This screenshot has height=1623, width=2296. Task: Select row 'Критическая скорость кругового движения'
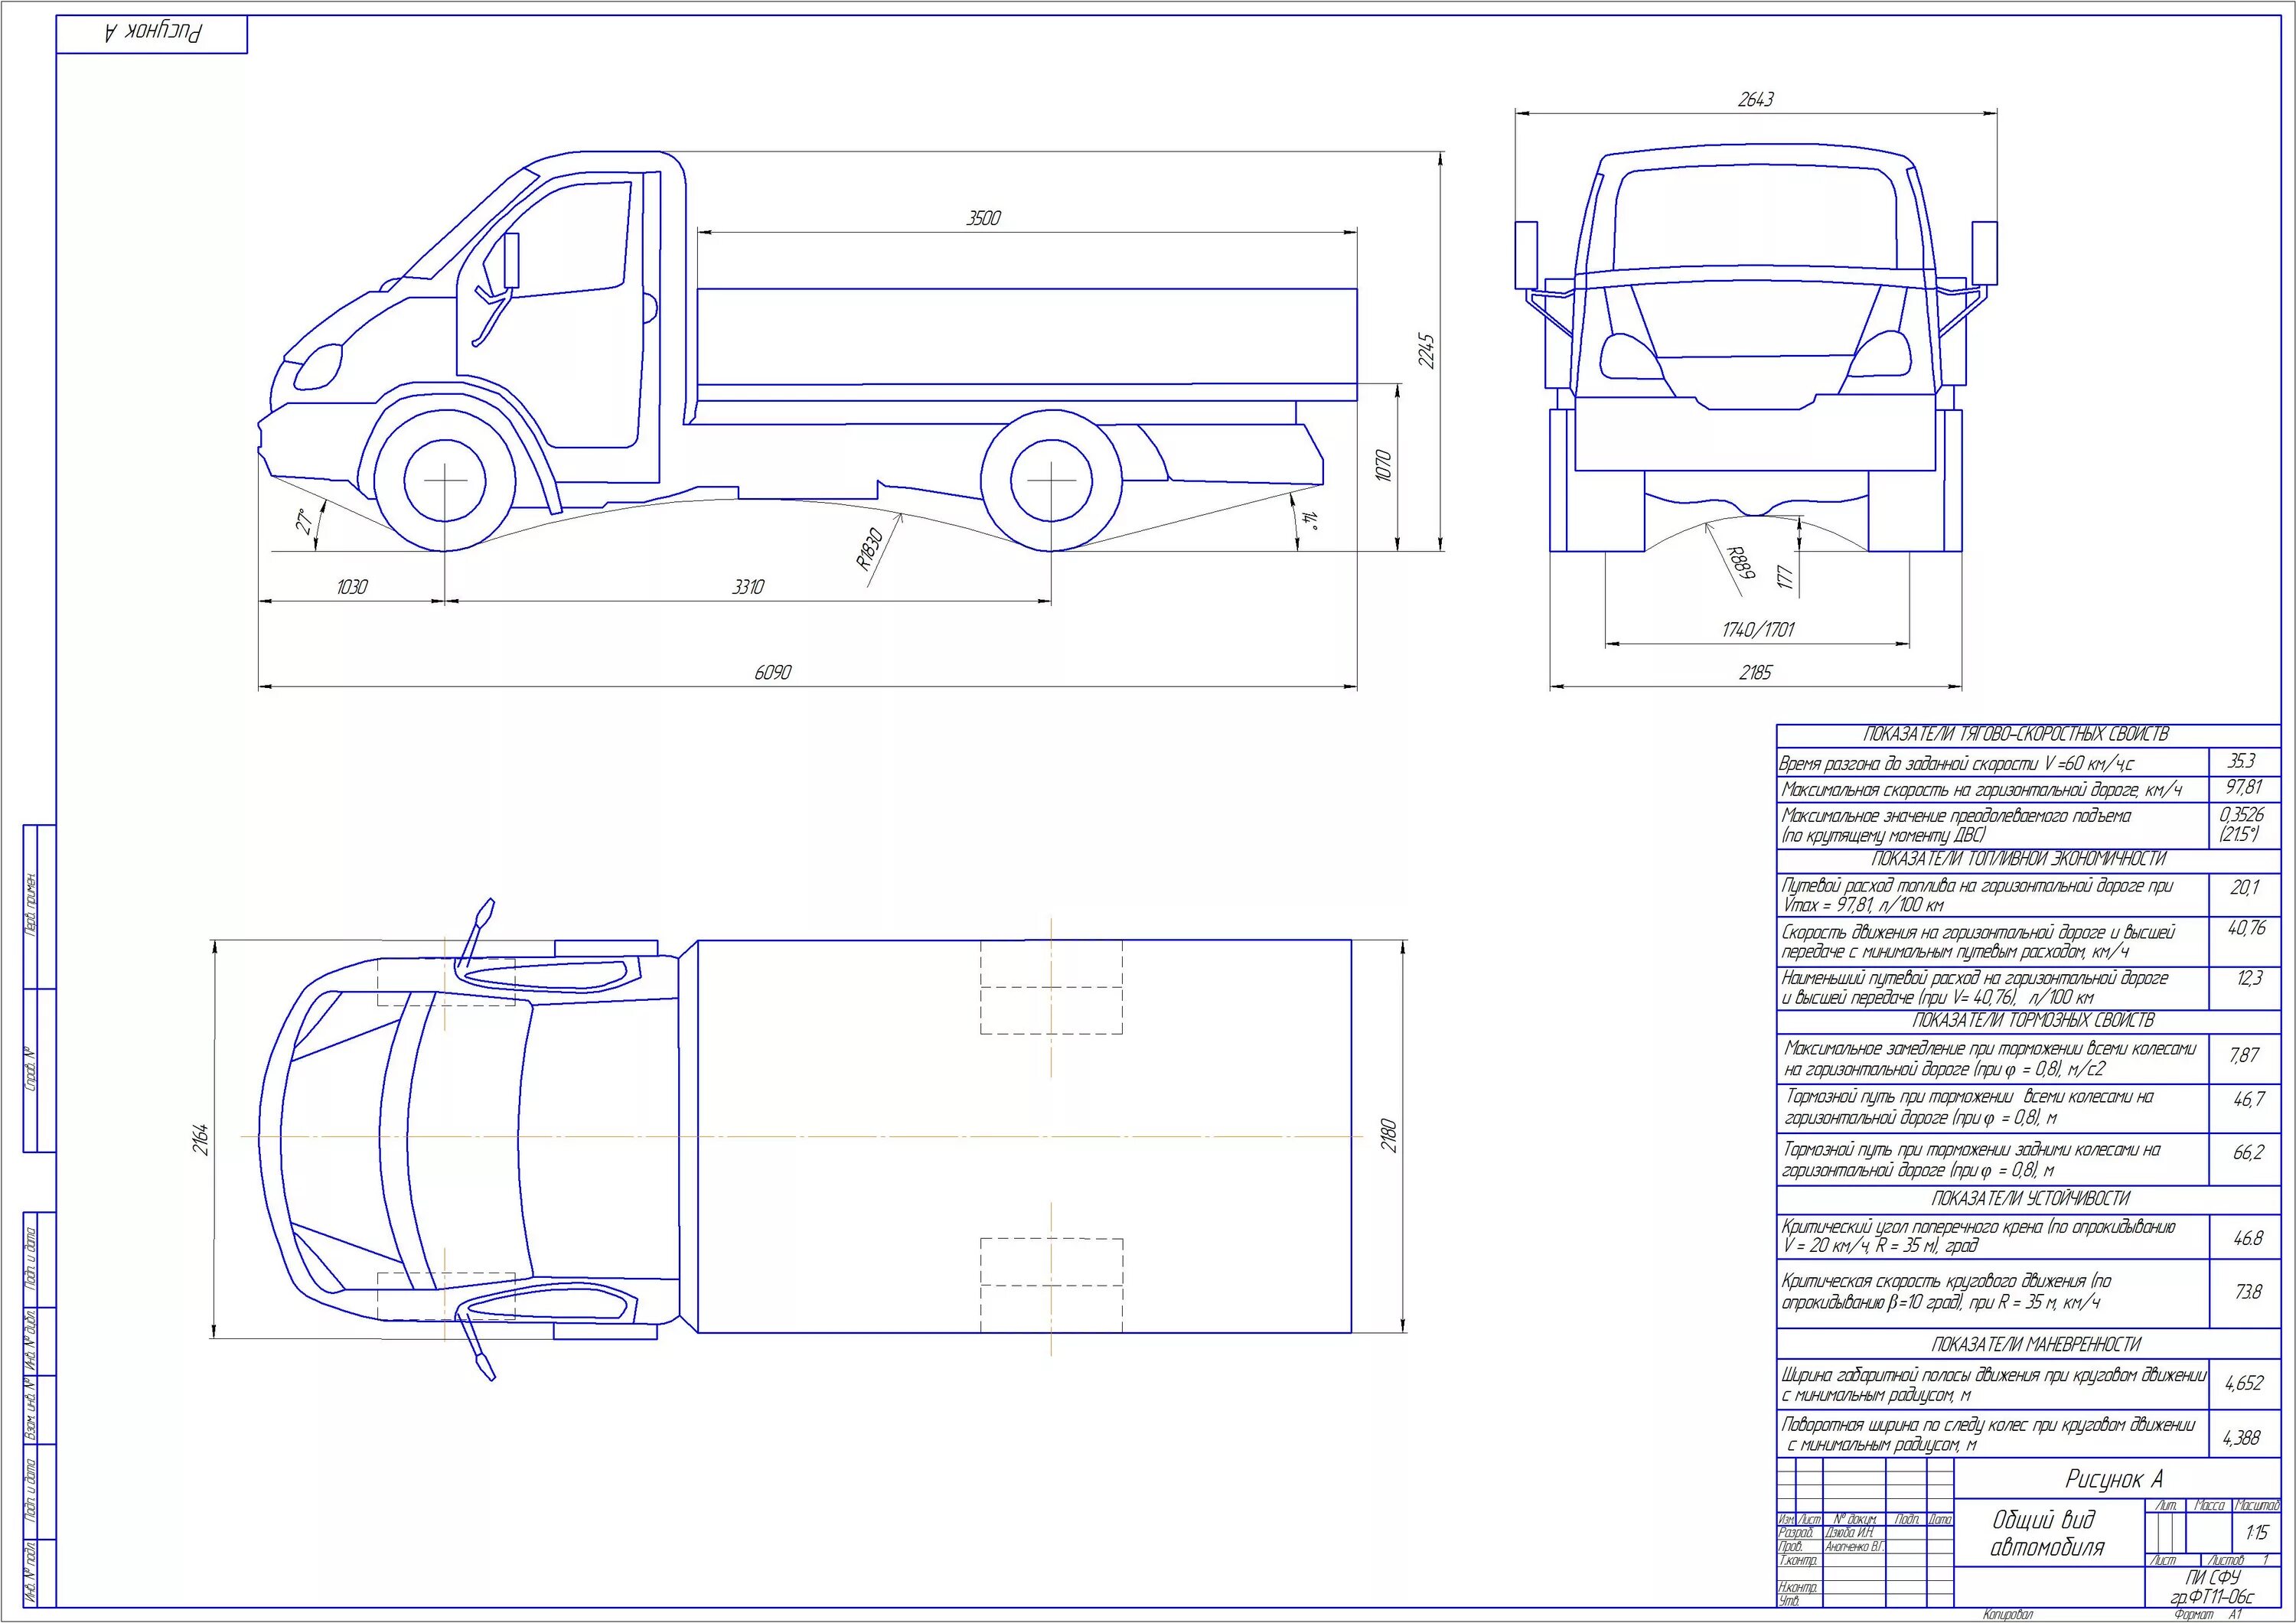[x=1992, y=1293]
